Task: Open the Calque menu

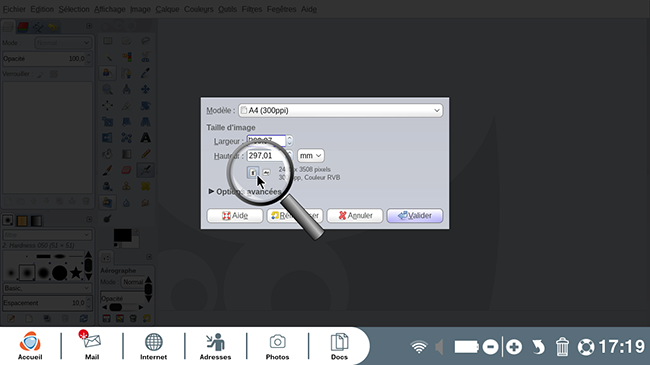Action: coord(167,9)
